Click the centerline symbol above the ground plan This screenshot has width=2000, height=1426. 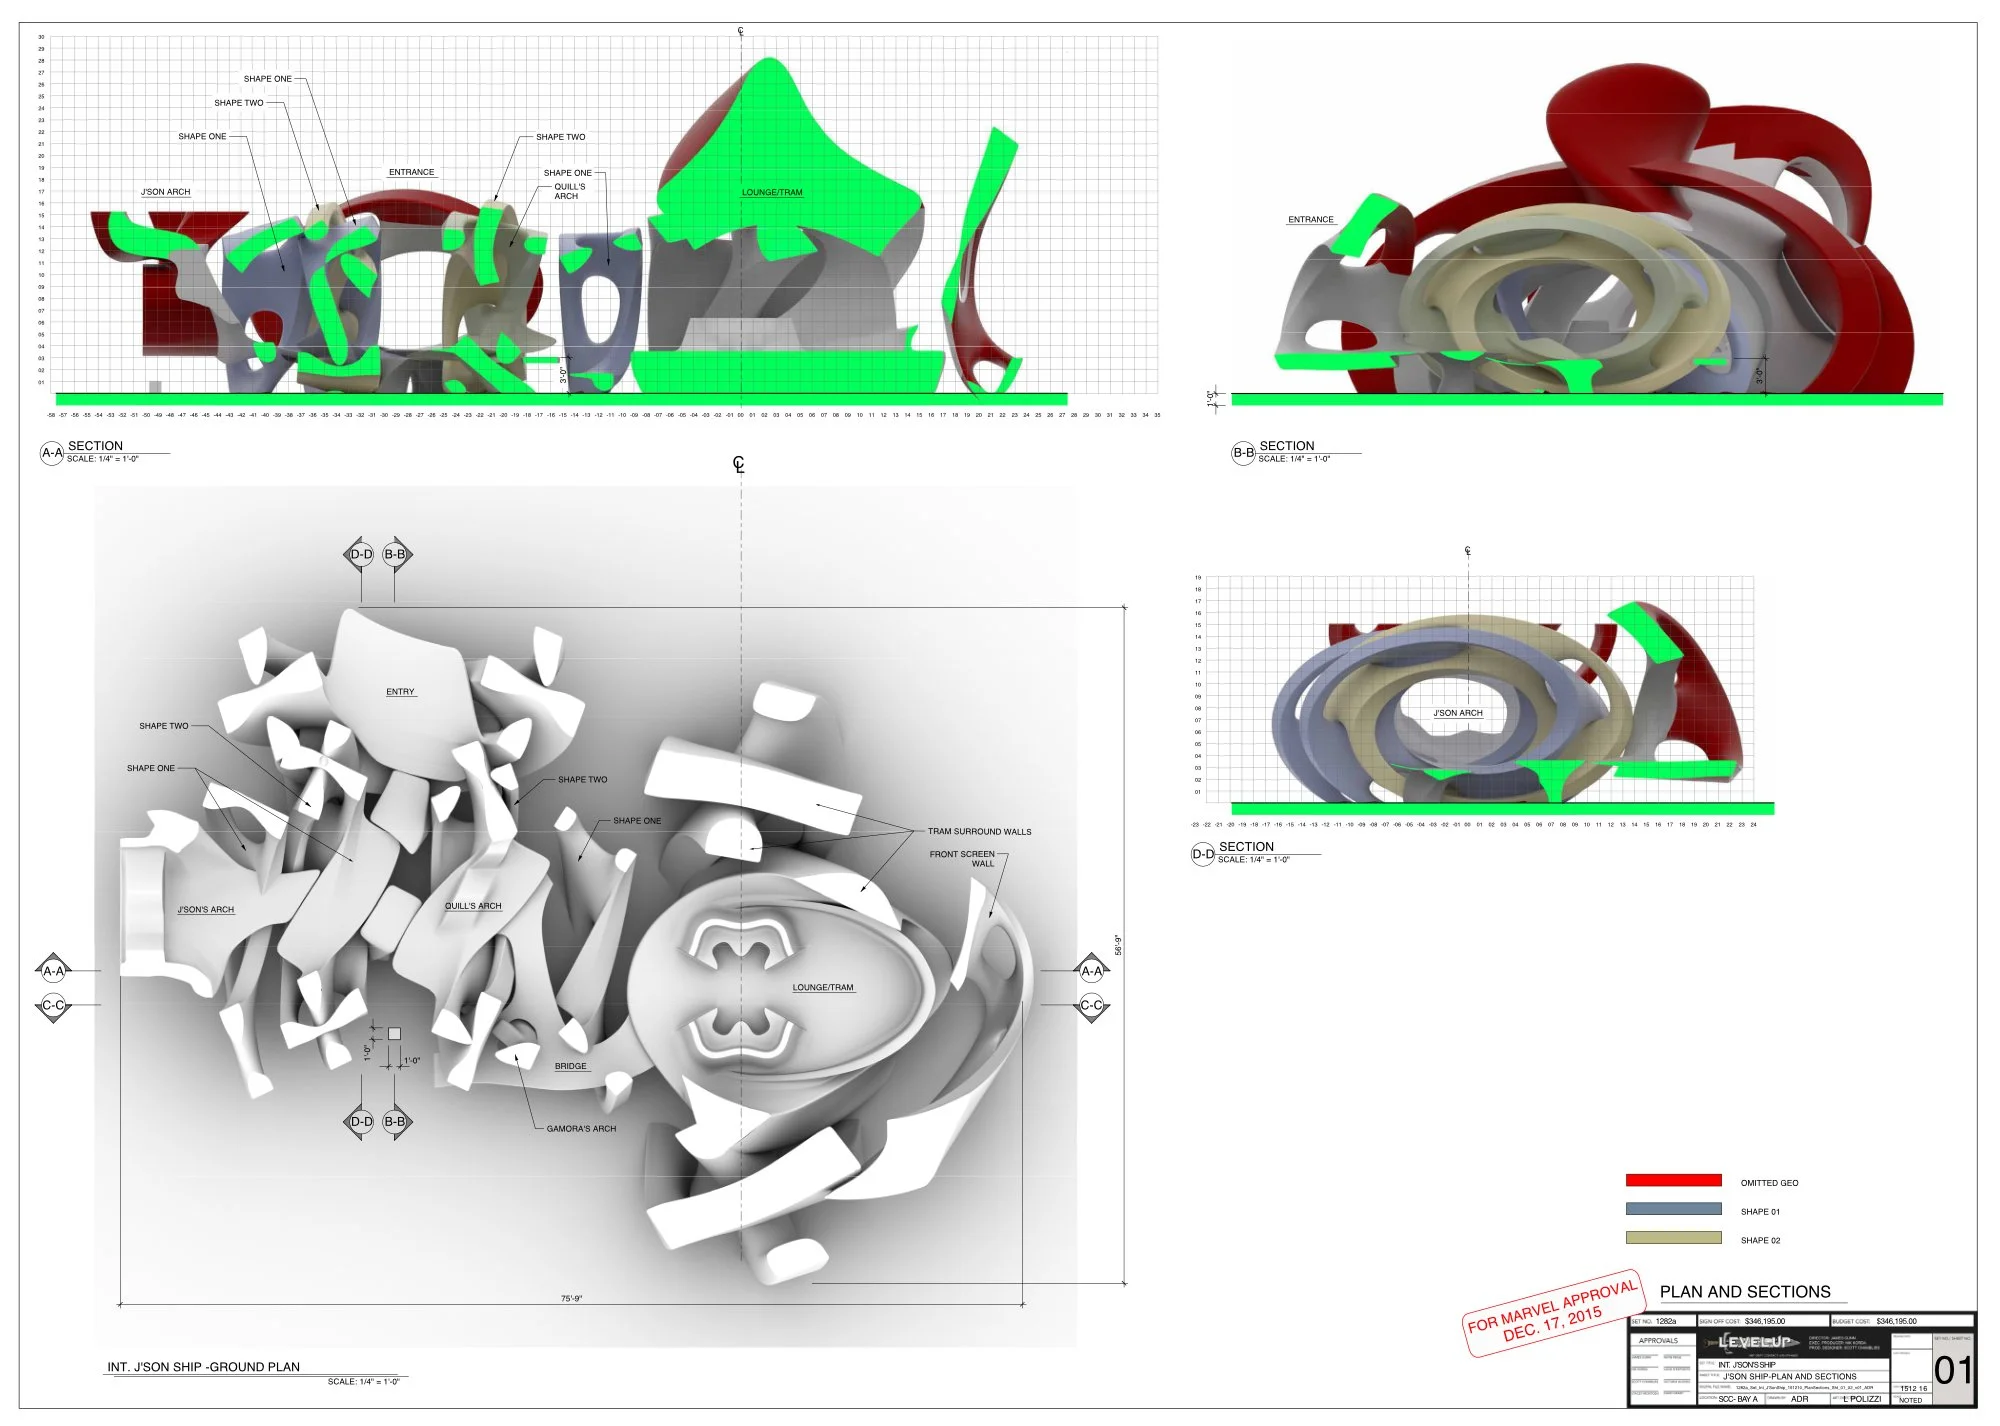tap(739, 464)
